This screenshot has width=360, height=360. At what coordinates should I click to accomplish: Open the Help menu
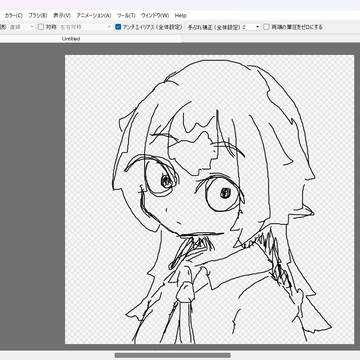pyautogui.click(x=180, y=16)
